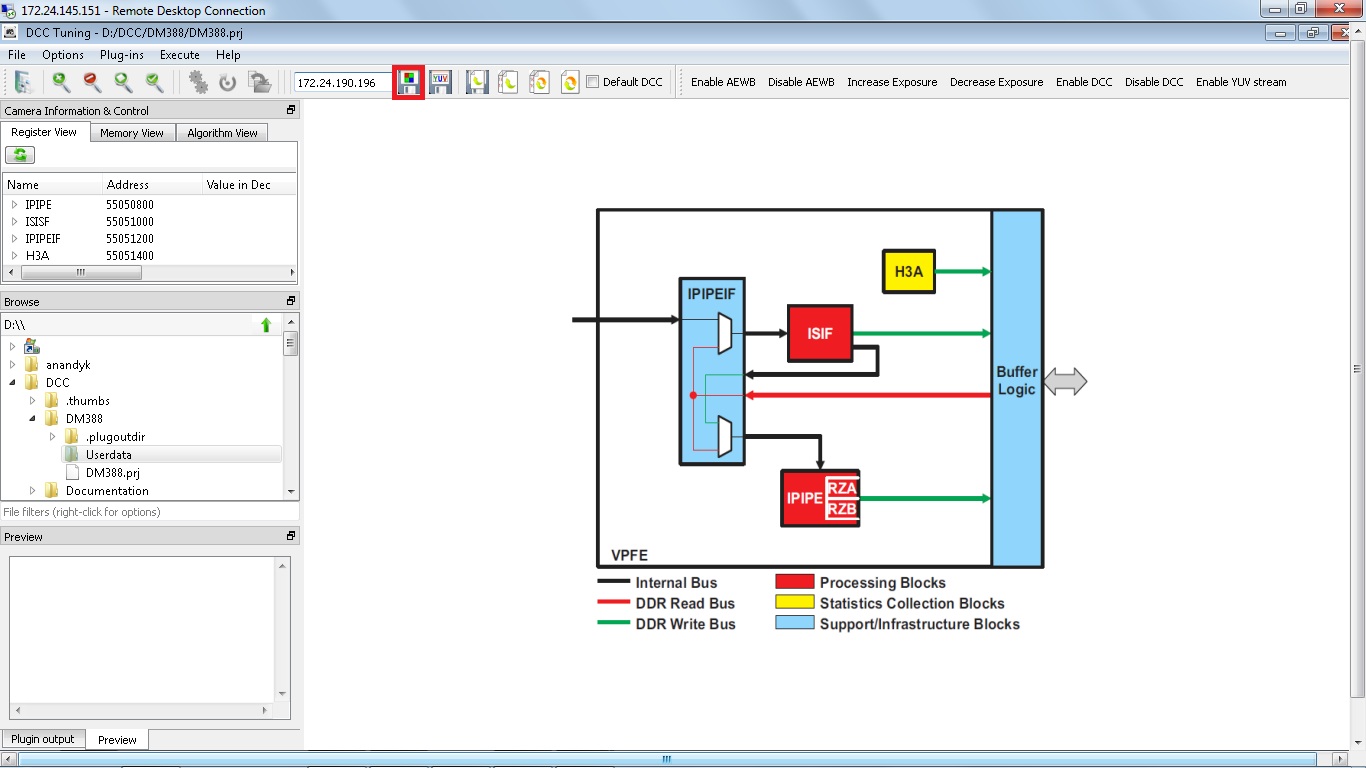Image resolution: width=1366 pixels, height=768 pixels.
Task: Click the Save RAW image floppy icon
Action: coord(409,82)
